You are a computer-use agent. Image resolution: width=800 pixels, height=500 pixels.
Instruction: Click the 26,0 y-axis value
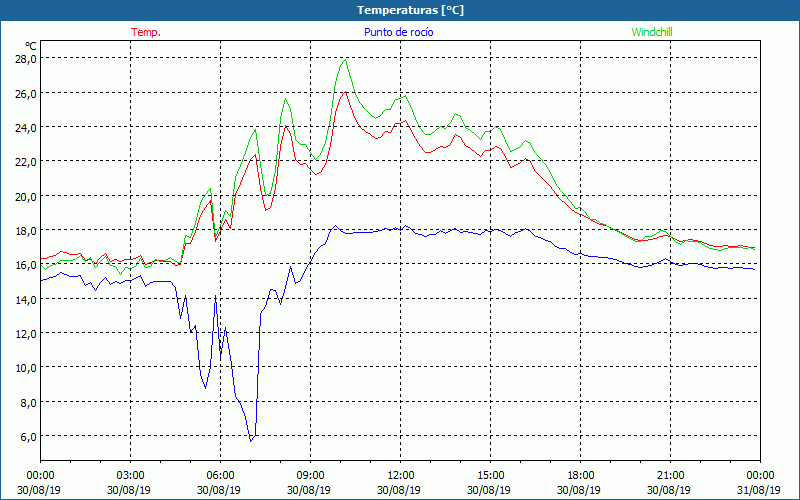(26, 93)
